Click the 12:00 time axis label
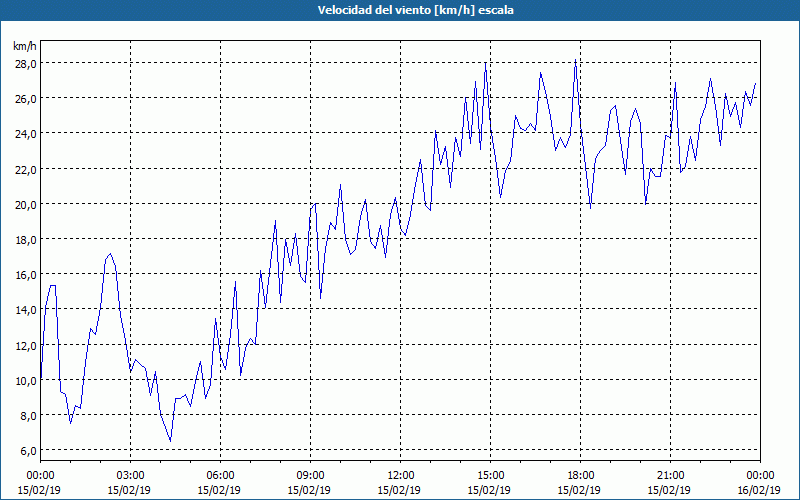 click(401, 476)
